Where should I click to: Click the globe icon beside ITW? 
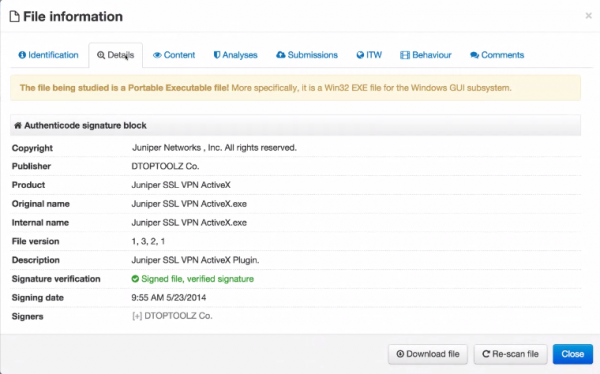[360, 55]
